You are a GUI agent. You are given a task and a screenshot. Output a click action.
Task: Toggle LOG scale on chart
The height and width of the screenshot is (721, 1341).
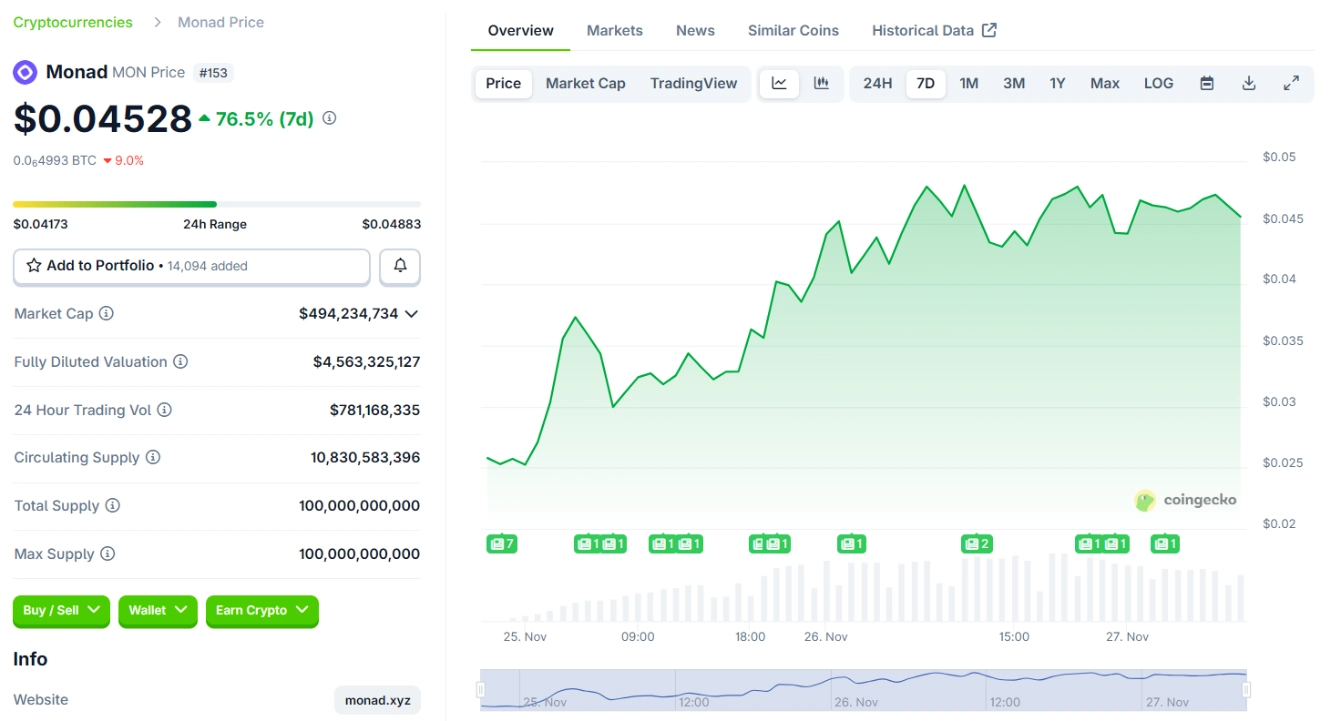(1158, 83)
